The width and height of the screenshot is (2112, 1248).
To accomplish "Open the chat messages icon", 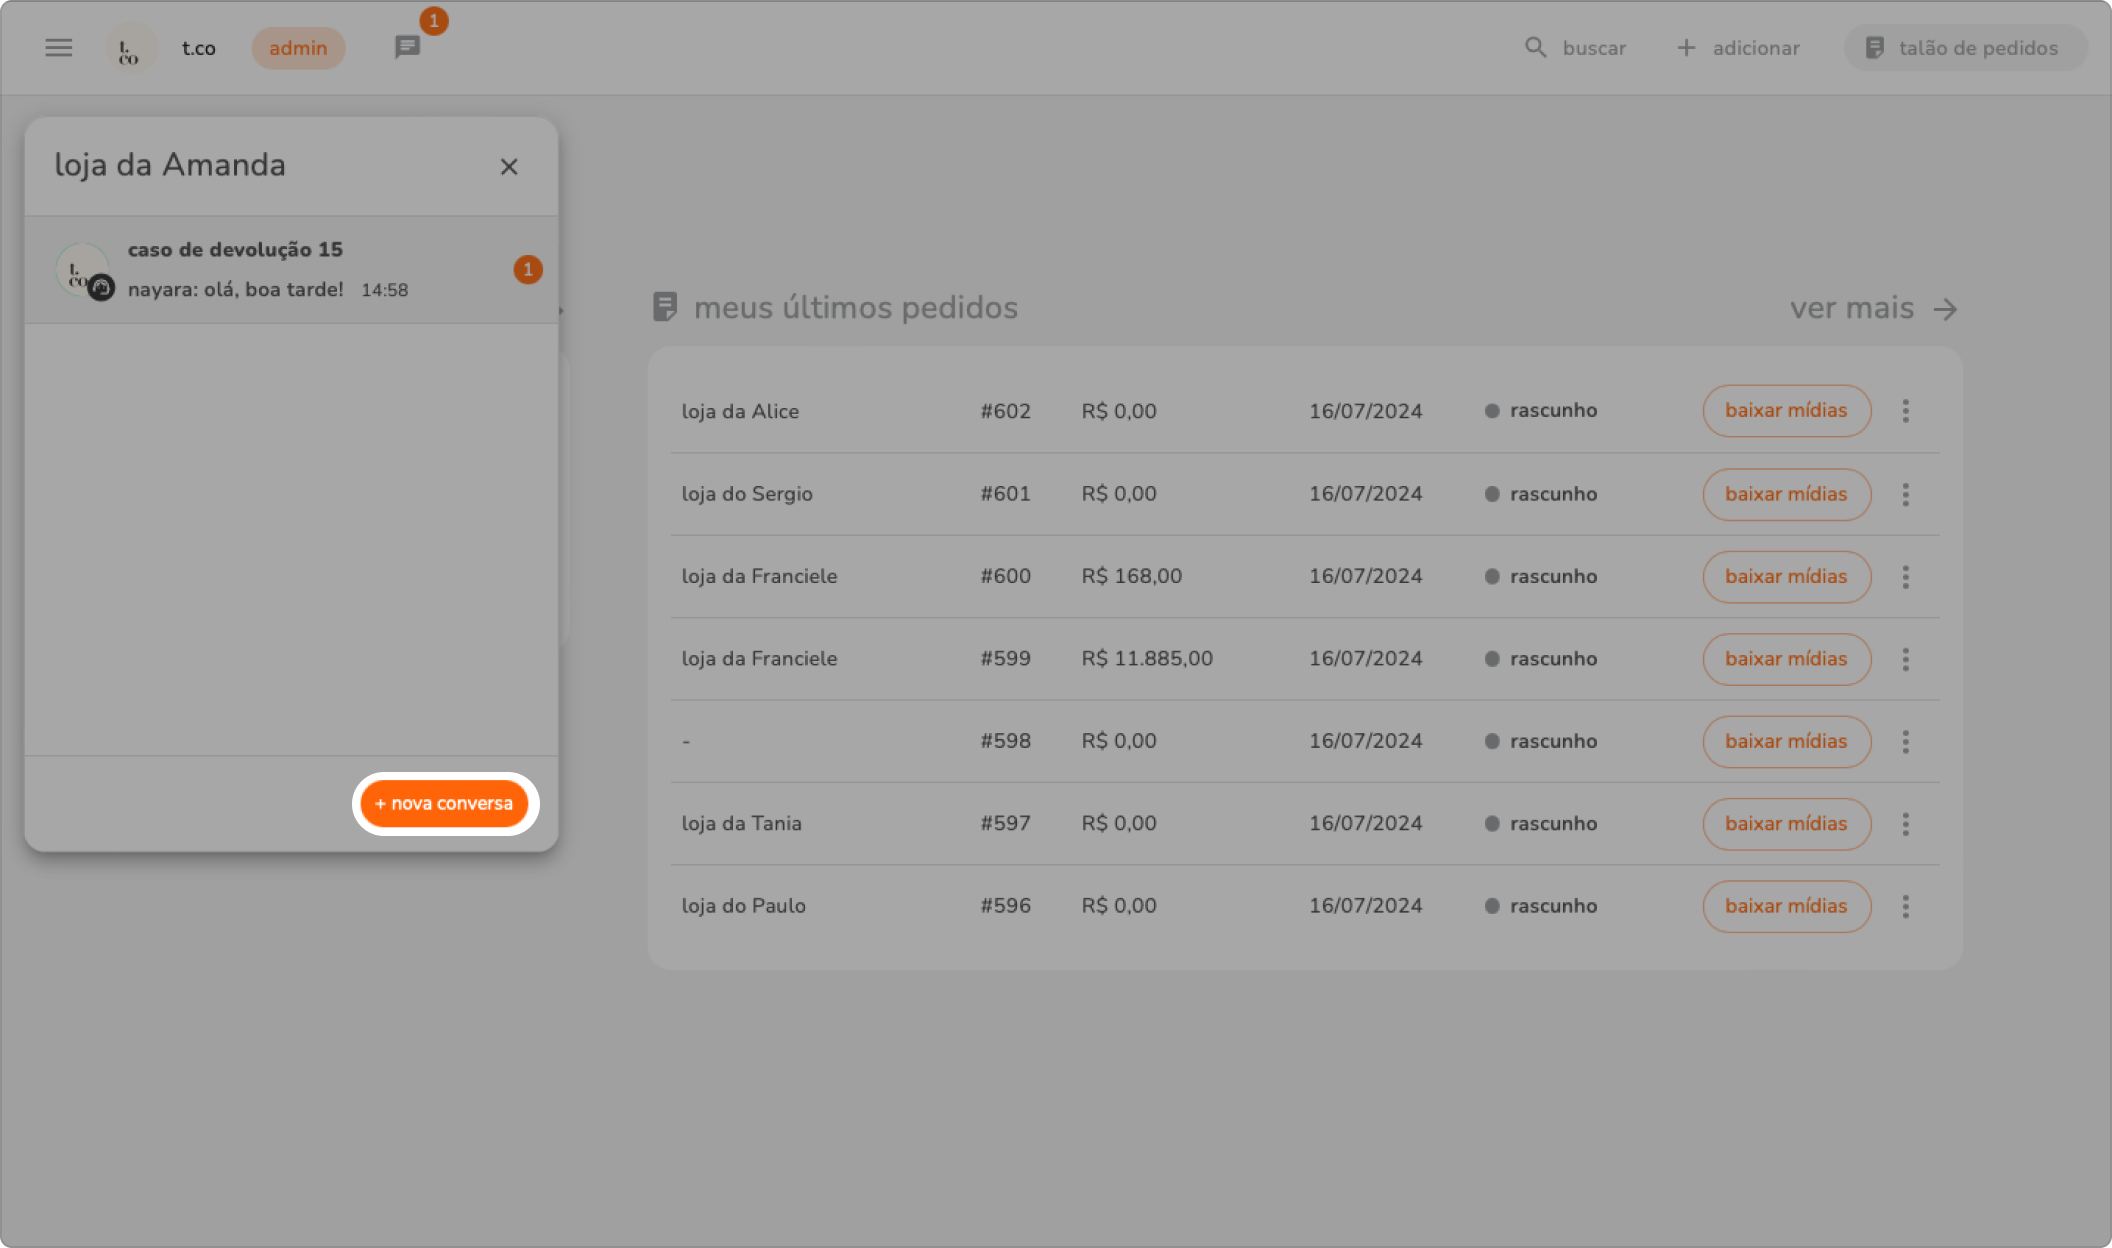I will coord(407,47).
